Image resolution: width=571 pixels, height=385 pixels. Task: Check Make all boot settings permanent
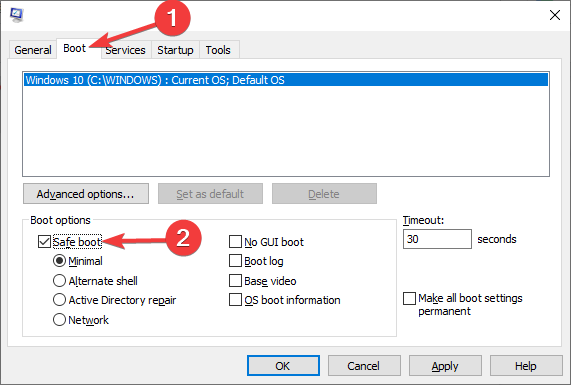click(409, 298)
